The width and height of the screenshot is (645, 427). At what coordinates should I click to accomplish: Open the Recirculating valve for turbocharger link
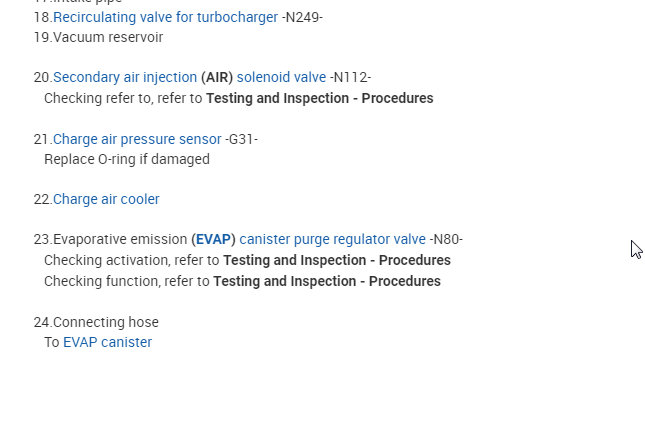(167, 17)
